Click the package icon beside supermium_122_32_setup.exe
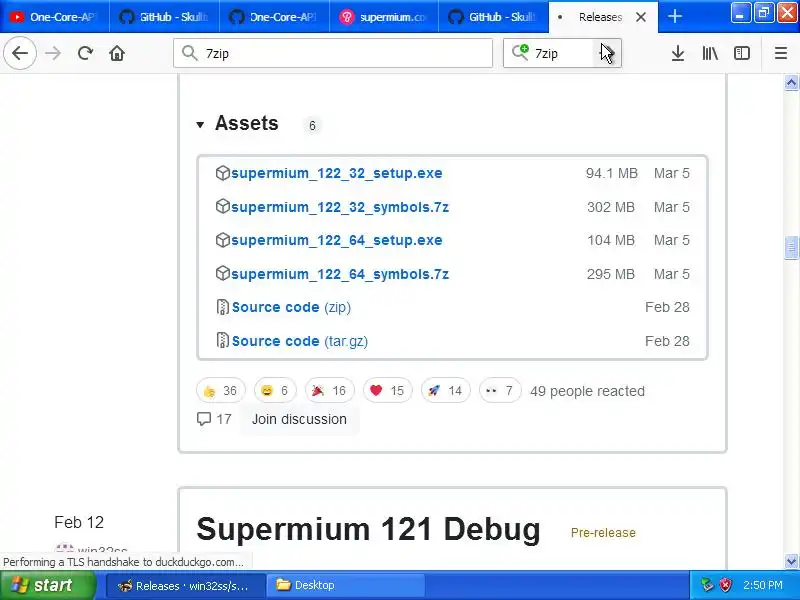The height and width of the screenshot is (600, 800). point(222,173)
